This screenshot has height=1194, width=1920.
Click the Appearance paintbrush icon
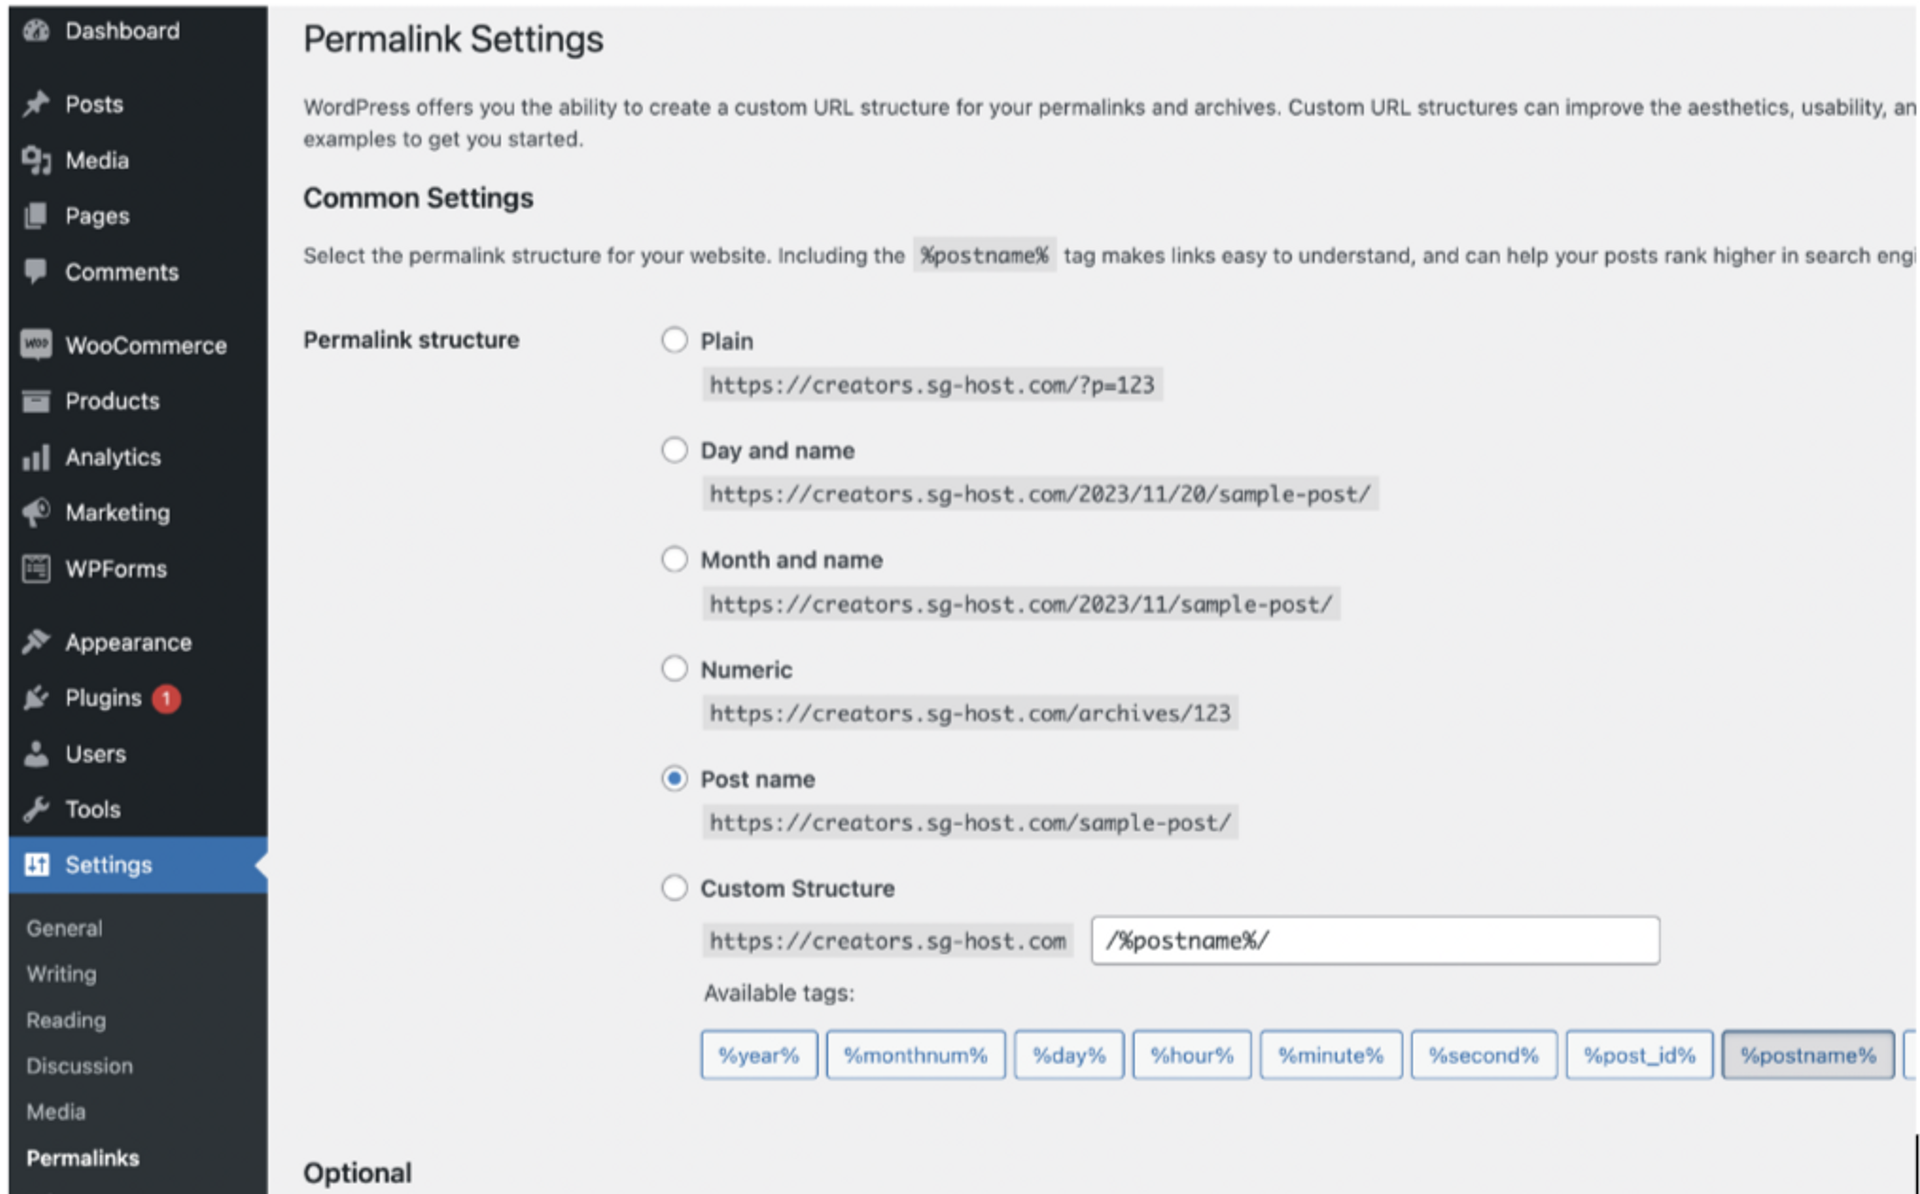coord(36,642)
